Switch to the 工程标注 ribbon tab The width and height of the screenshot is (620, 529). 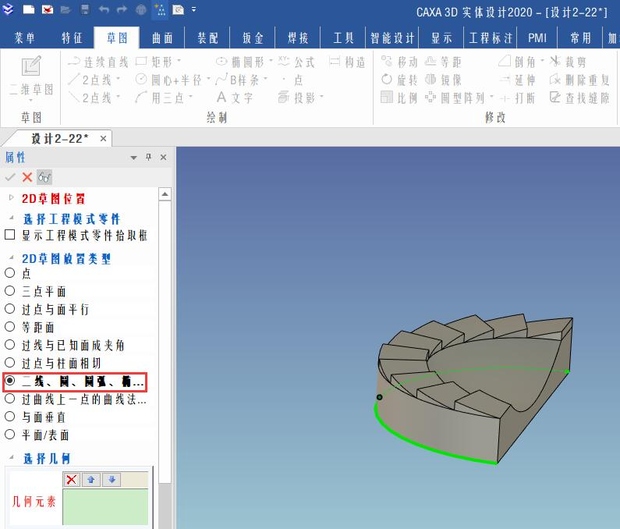point(490,38)
